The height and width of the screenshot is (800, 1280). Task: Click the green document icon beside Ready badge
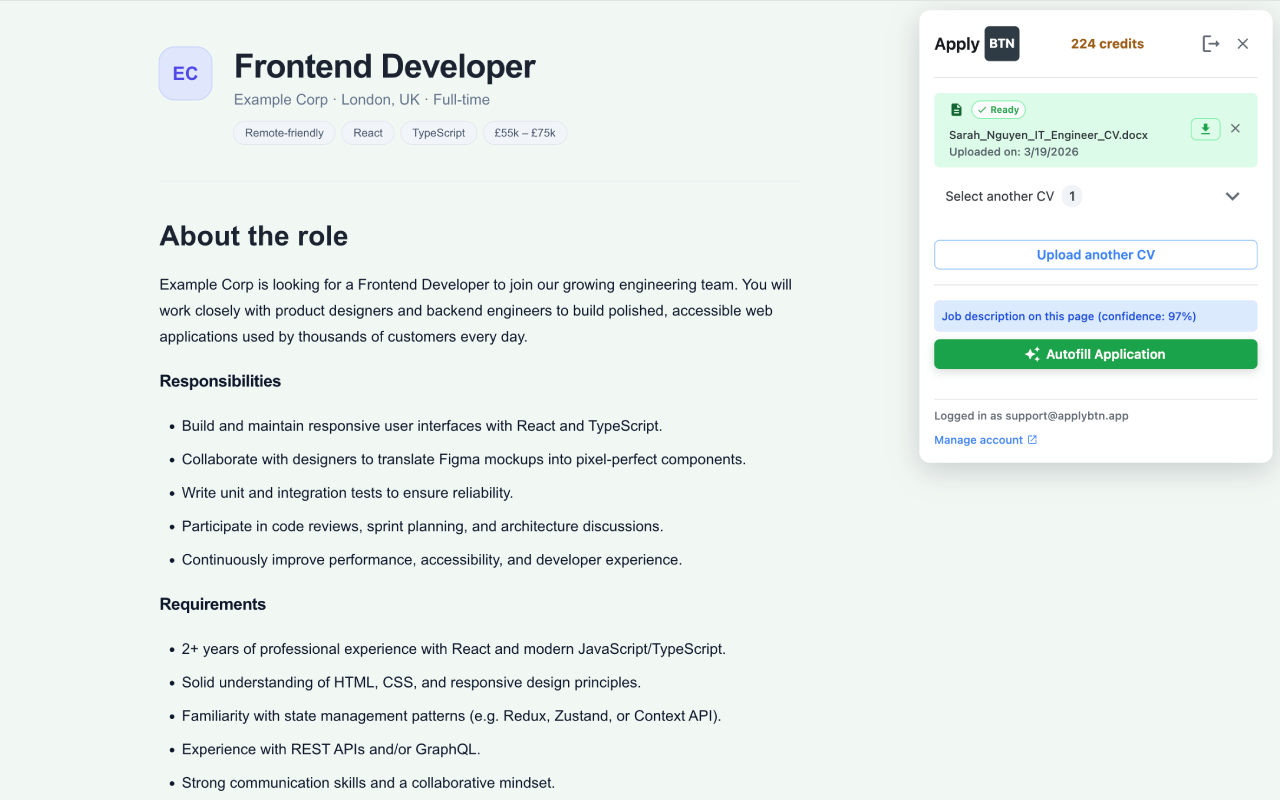(x=956, y=109)
